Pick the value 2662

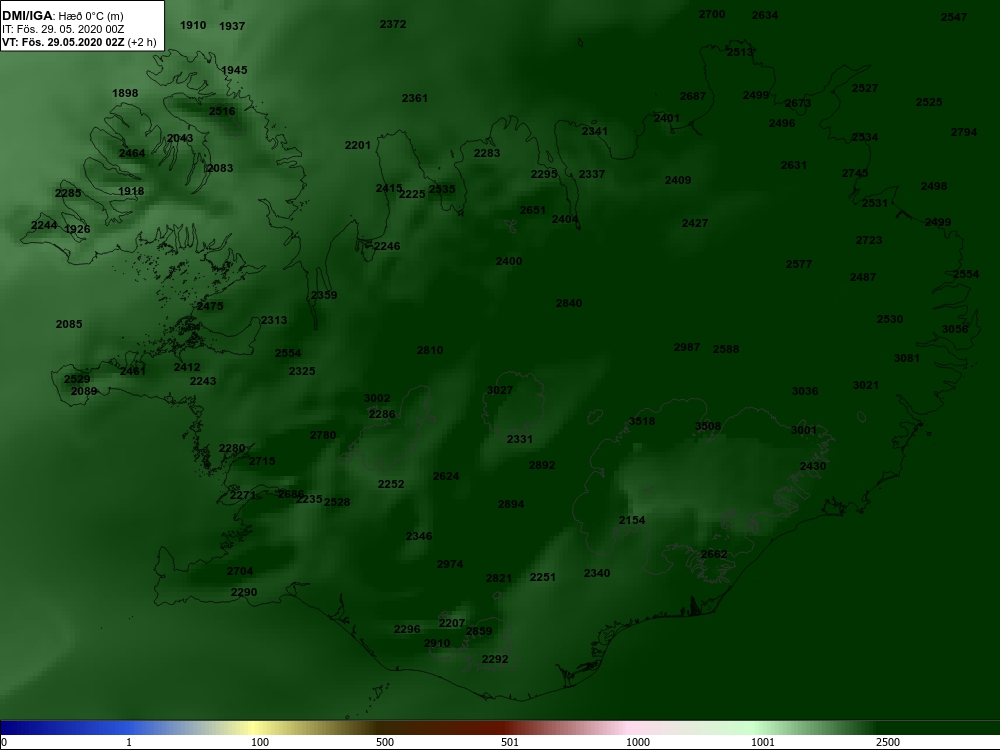coord(714,554)
